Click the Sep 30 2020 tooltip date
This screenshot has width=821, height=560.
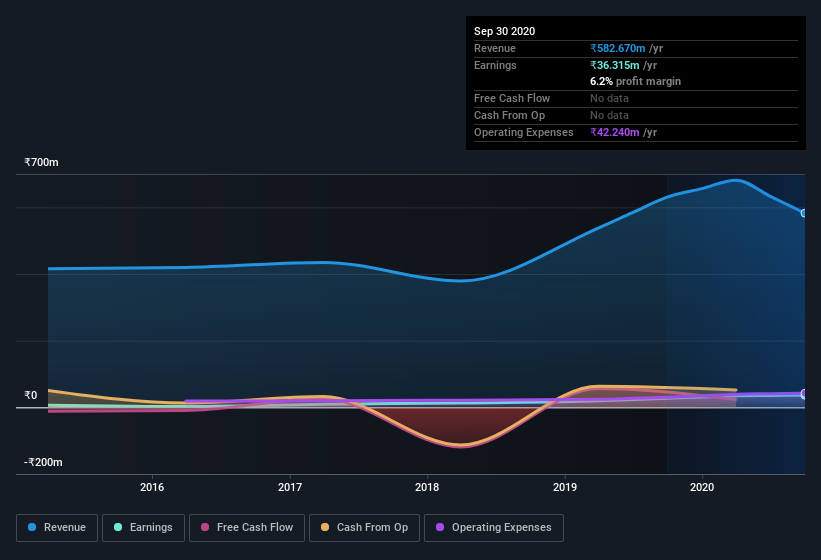click(504, 31)
